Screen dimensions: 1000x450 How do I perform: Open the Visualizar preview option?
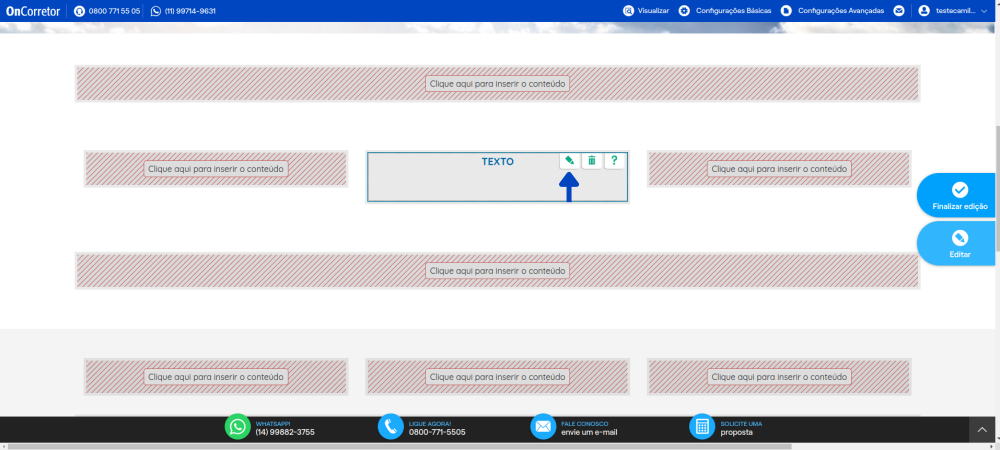coord(646,11)
